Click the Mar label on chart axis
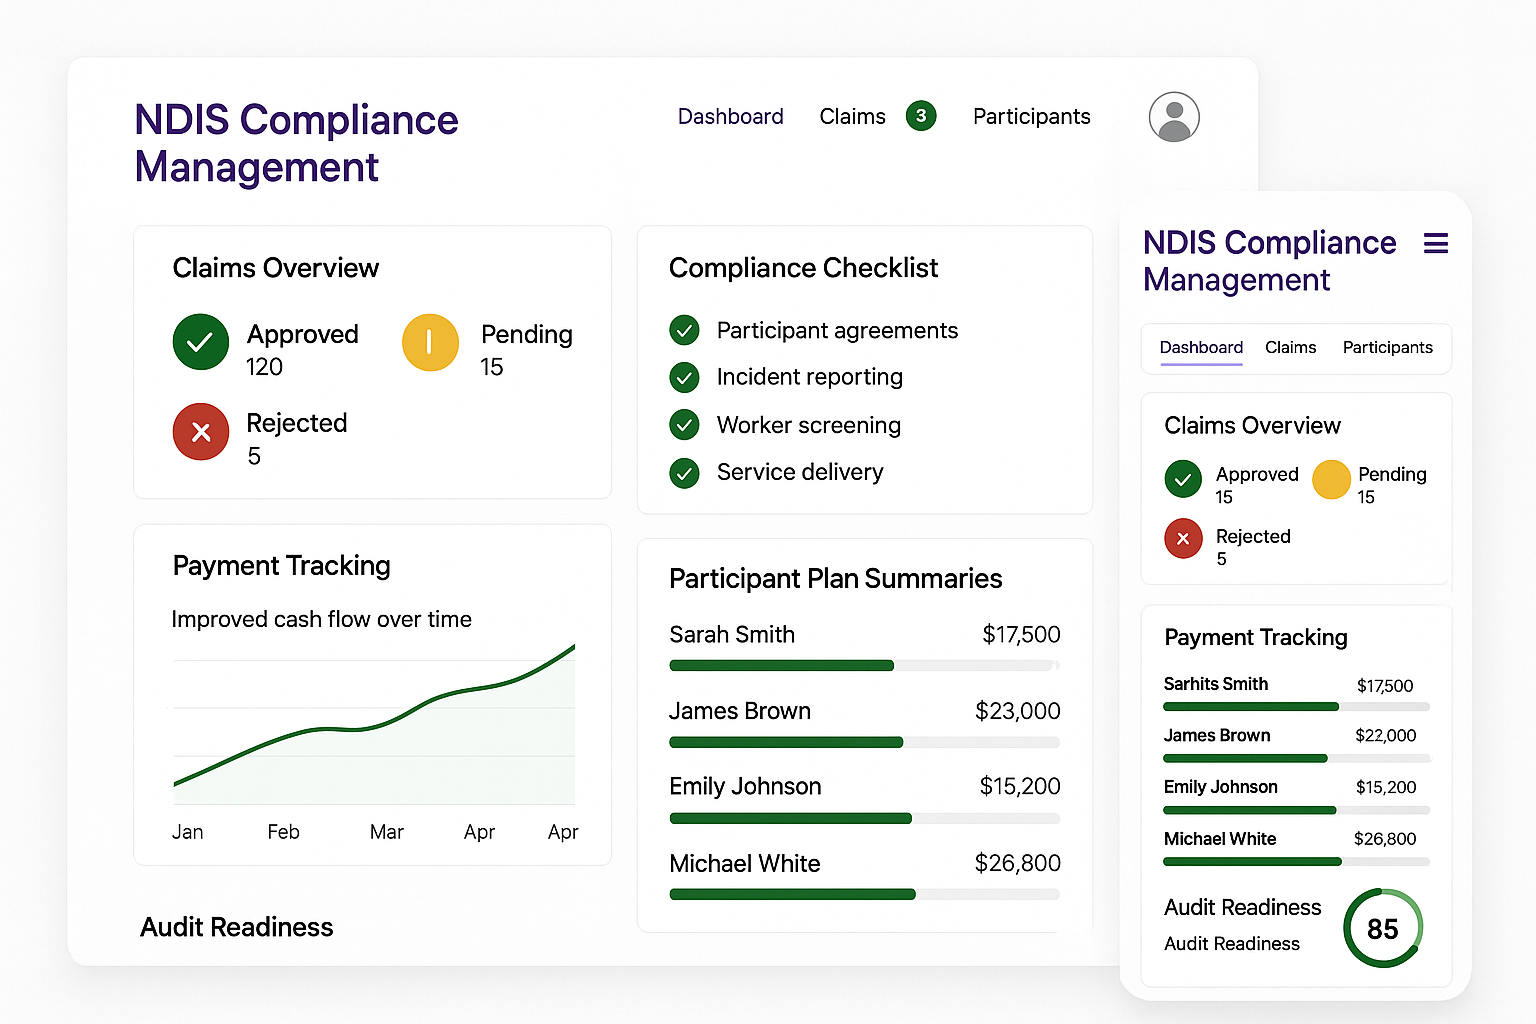Image resolution: width=1536 pixels, height=1024 pixels. [x=386, y=832]
